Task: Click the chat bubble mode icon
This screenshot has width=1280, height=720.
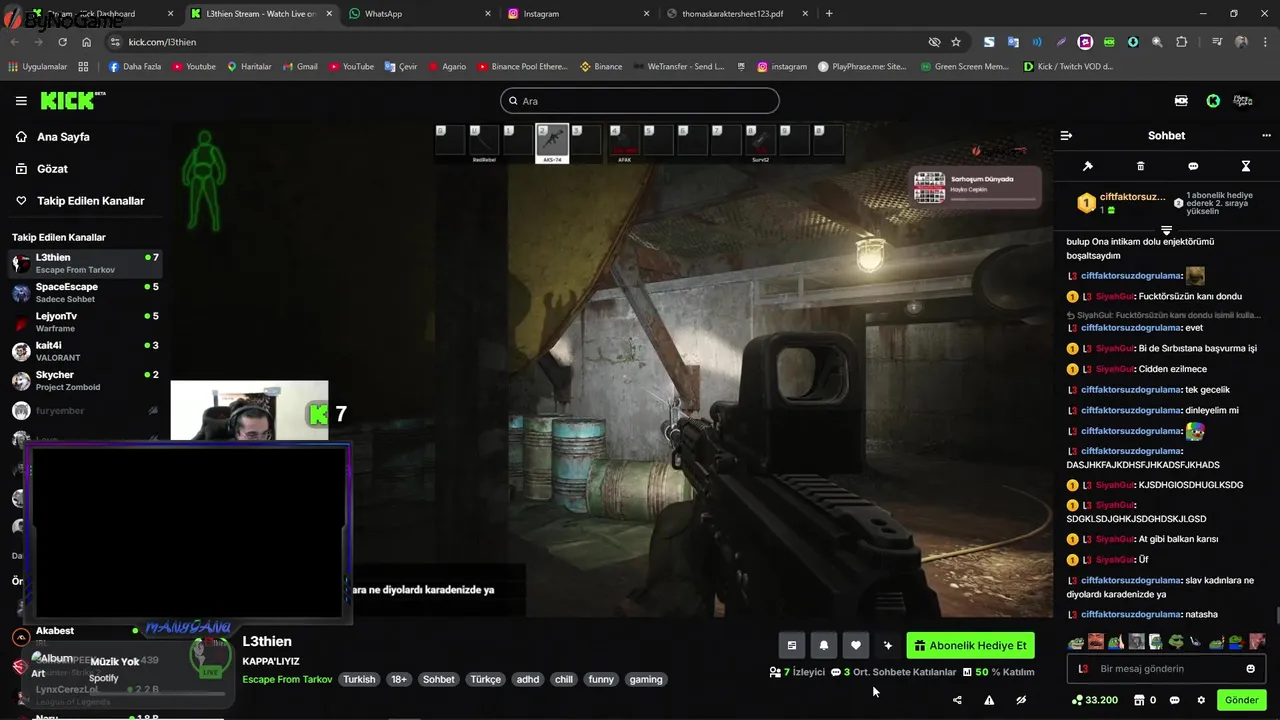Action: [x=1193, y=166]
